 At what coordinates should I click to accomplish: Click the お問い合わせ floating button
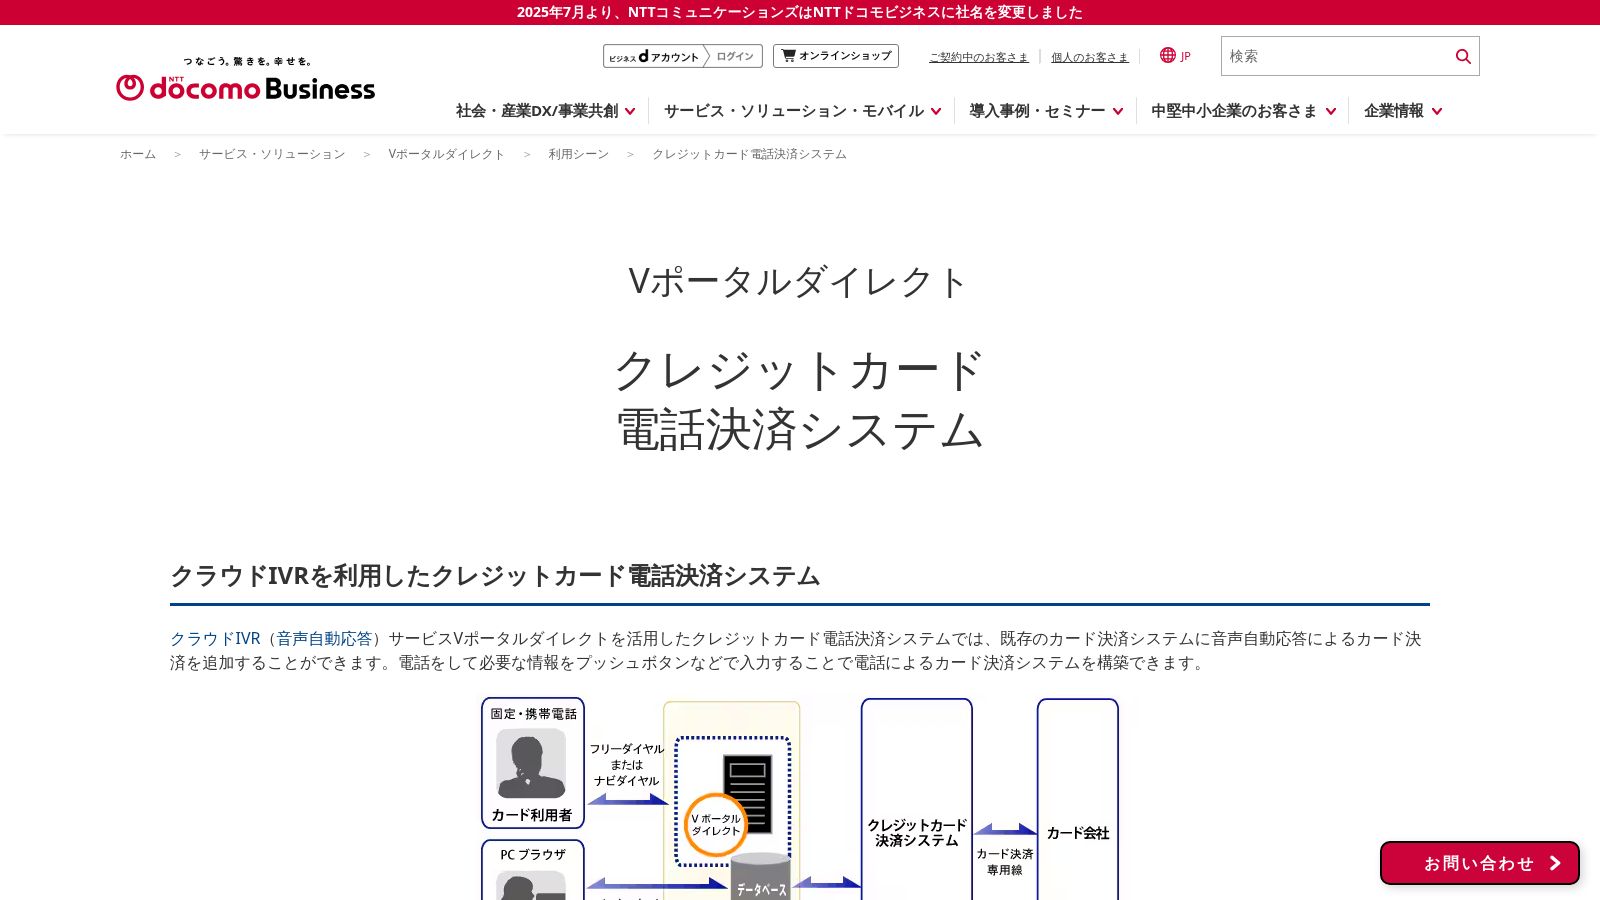(1480, 863)
